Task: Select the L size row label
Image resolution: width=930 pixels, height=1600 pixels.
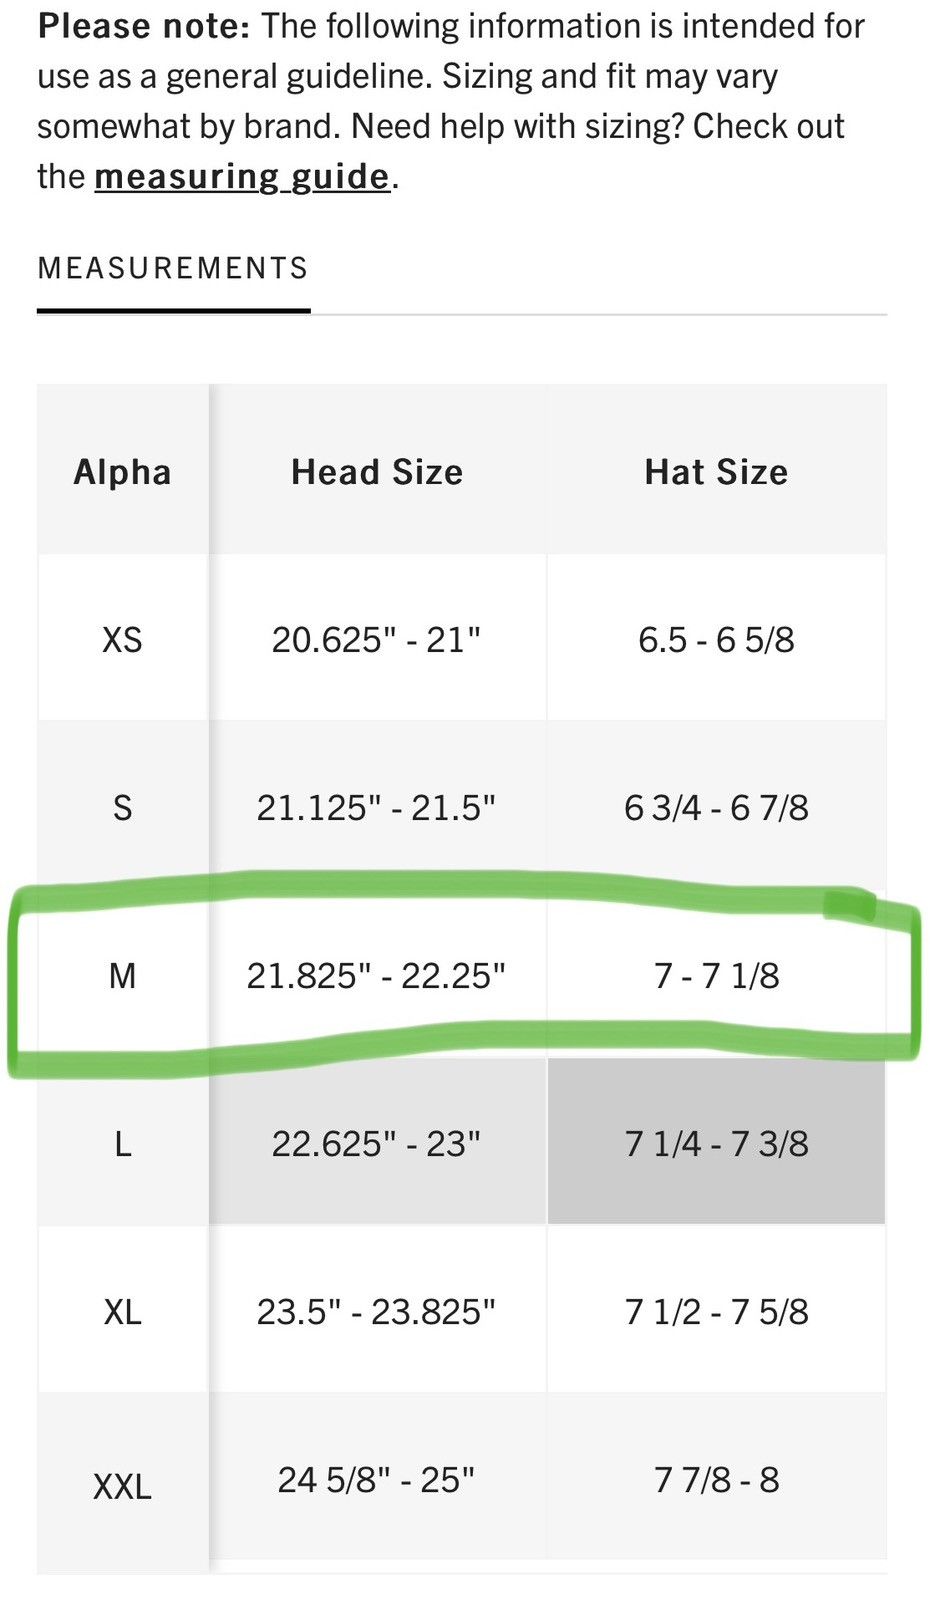Action: [x=123, y=1143]
